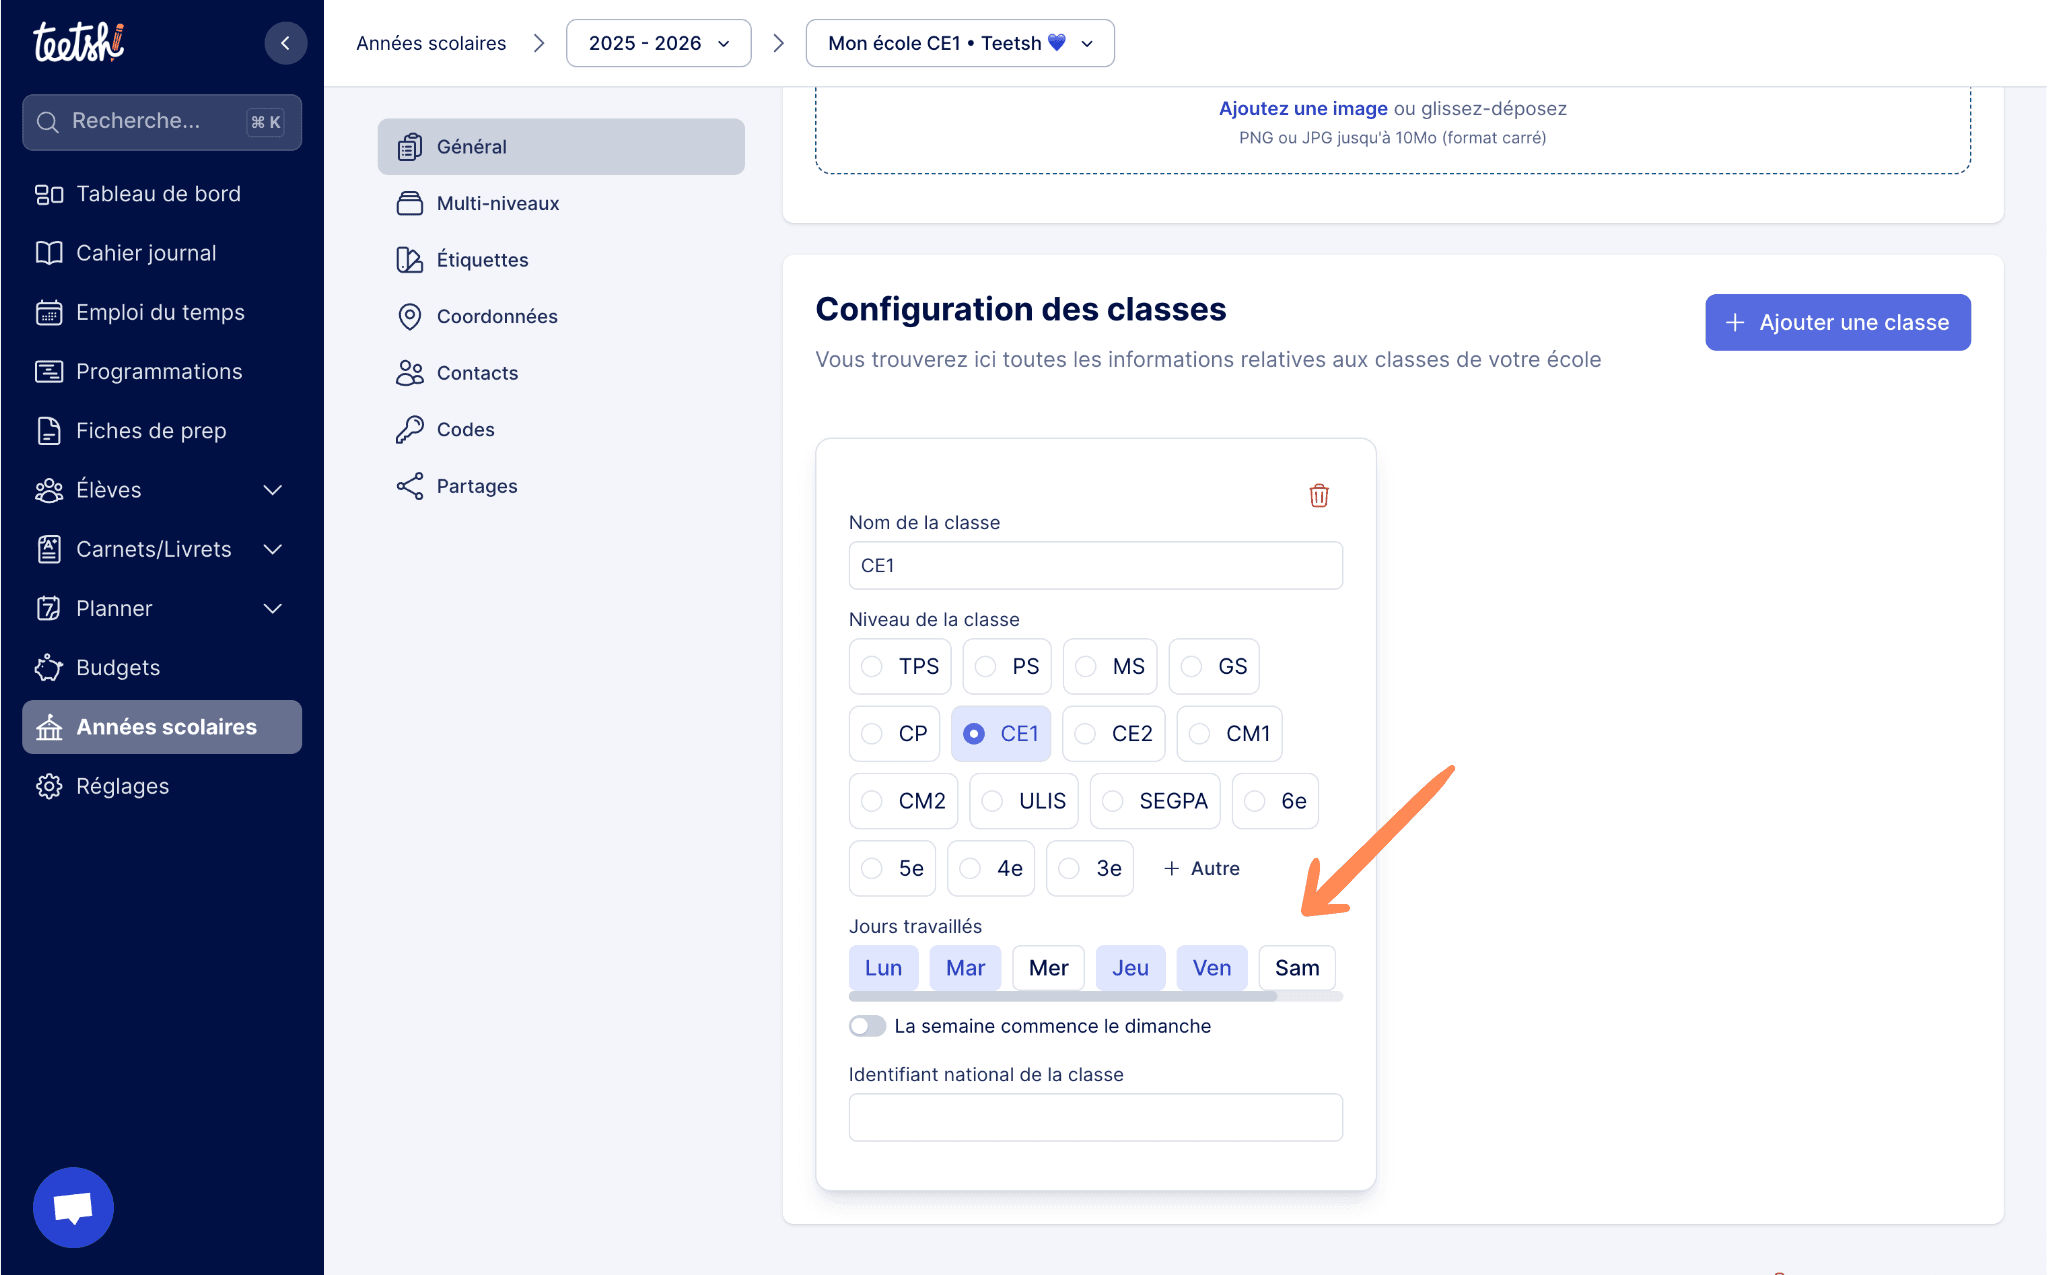The height and width of the screenshot is (1275, 2048).
Task: Open the Mon école CE1 dropdown
Action: [959, 43]
